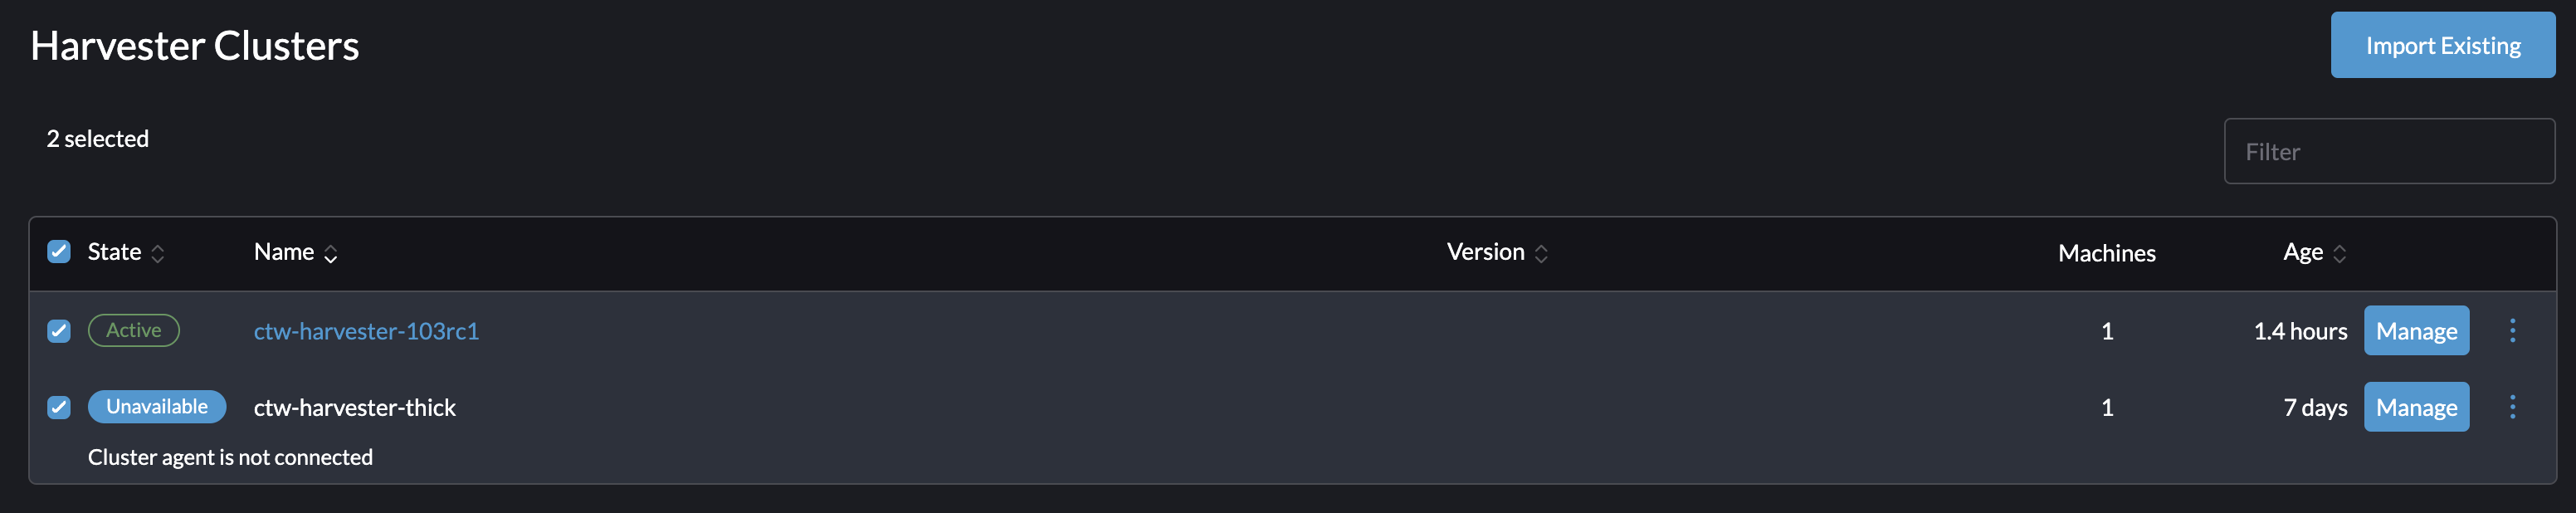2576x513 pixels.
Task: Open the actions menu for ctw-harvester-103rc1
Action: [x=2513, y=330]
